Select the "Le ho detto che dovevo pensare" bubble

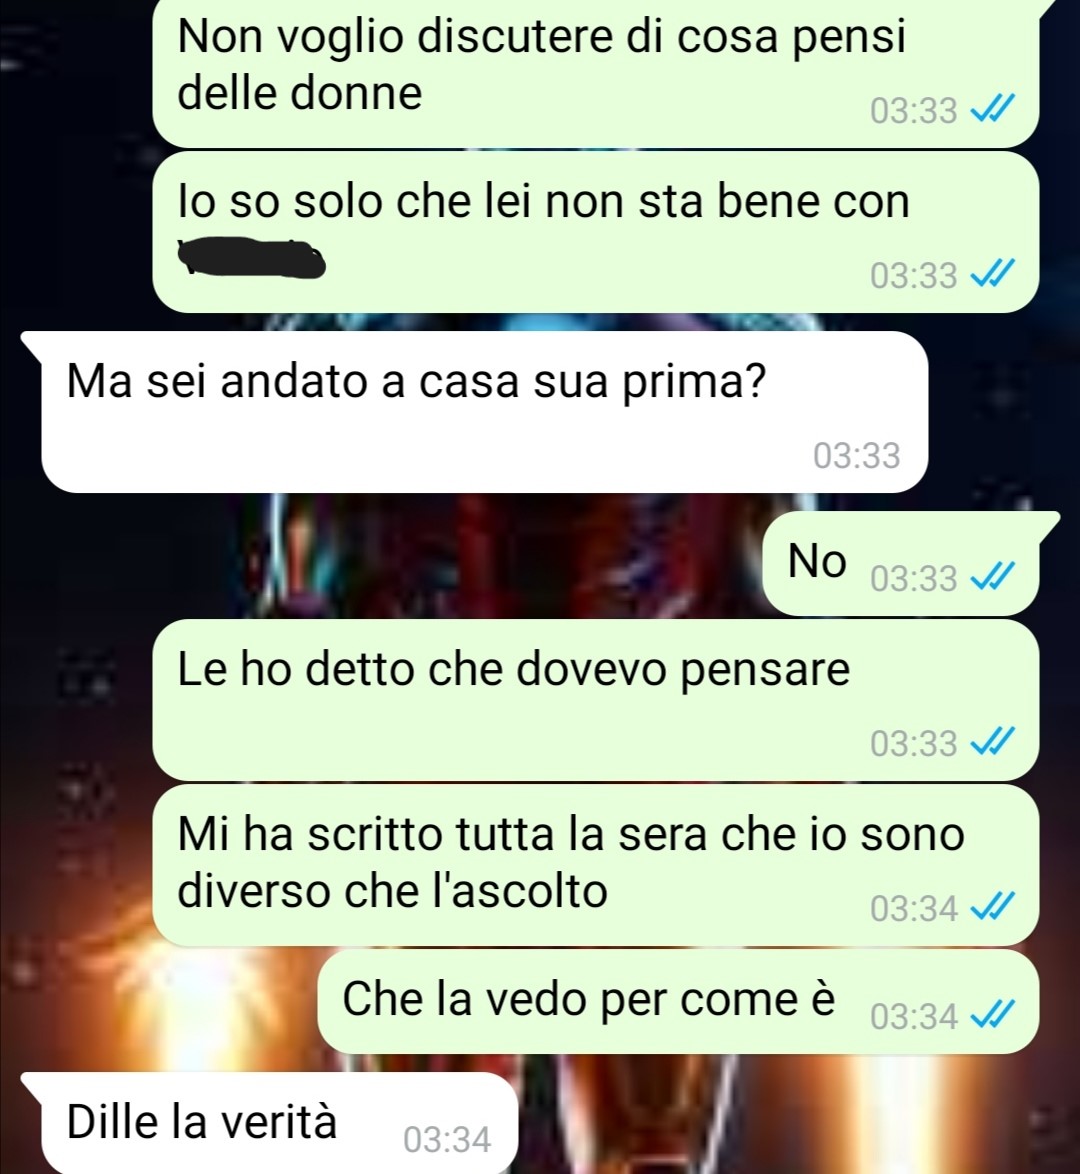(x=595, y=700)
